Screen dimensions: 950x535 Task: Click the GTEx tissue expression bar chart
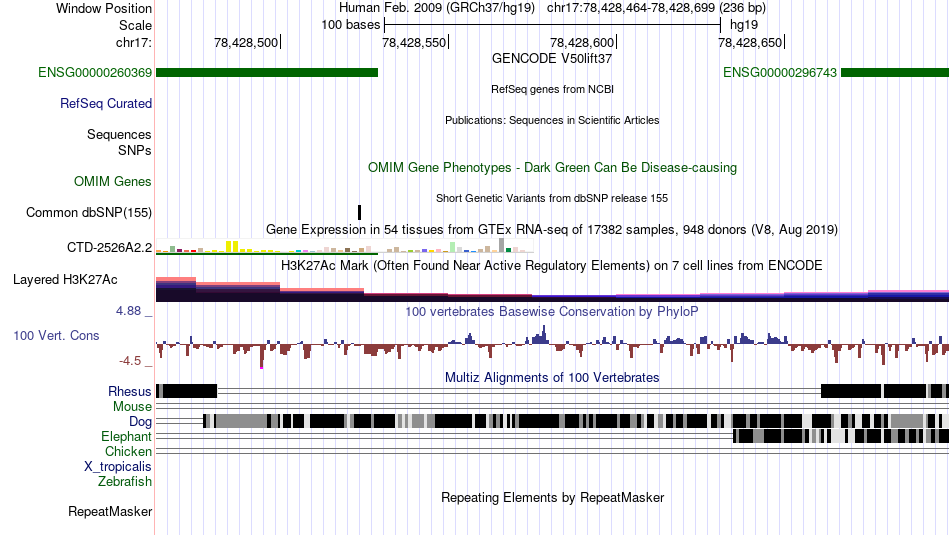click(344, 246)
